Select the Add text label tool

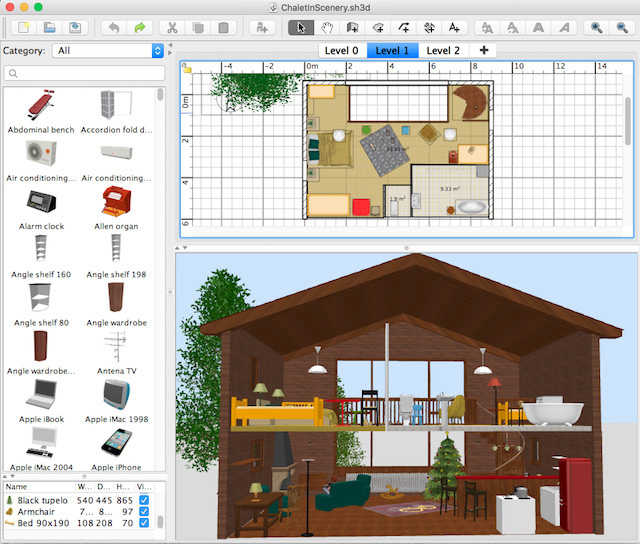point(455,27)
